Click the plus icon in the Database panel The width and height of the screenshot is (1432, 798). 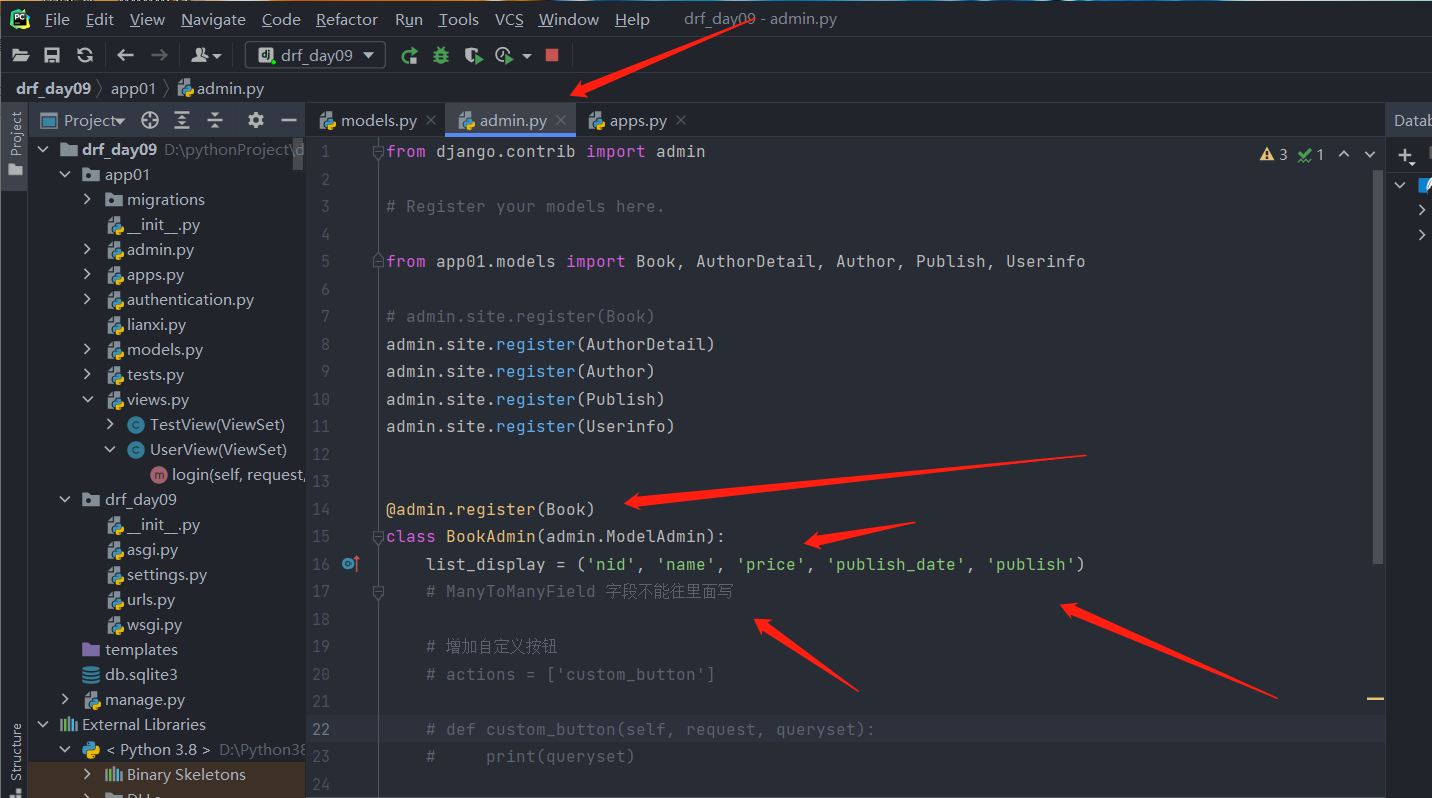(1406, 155)
